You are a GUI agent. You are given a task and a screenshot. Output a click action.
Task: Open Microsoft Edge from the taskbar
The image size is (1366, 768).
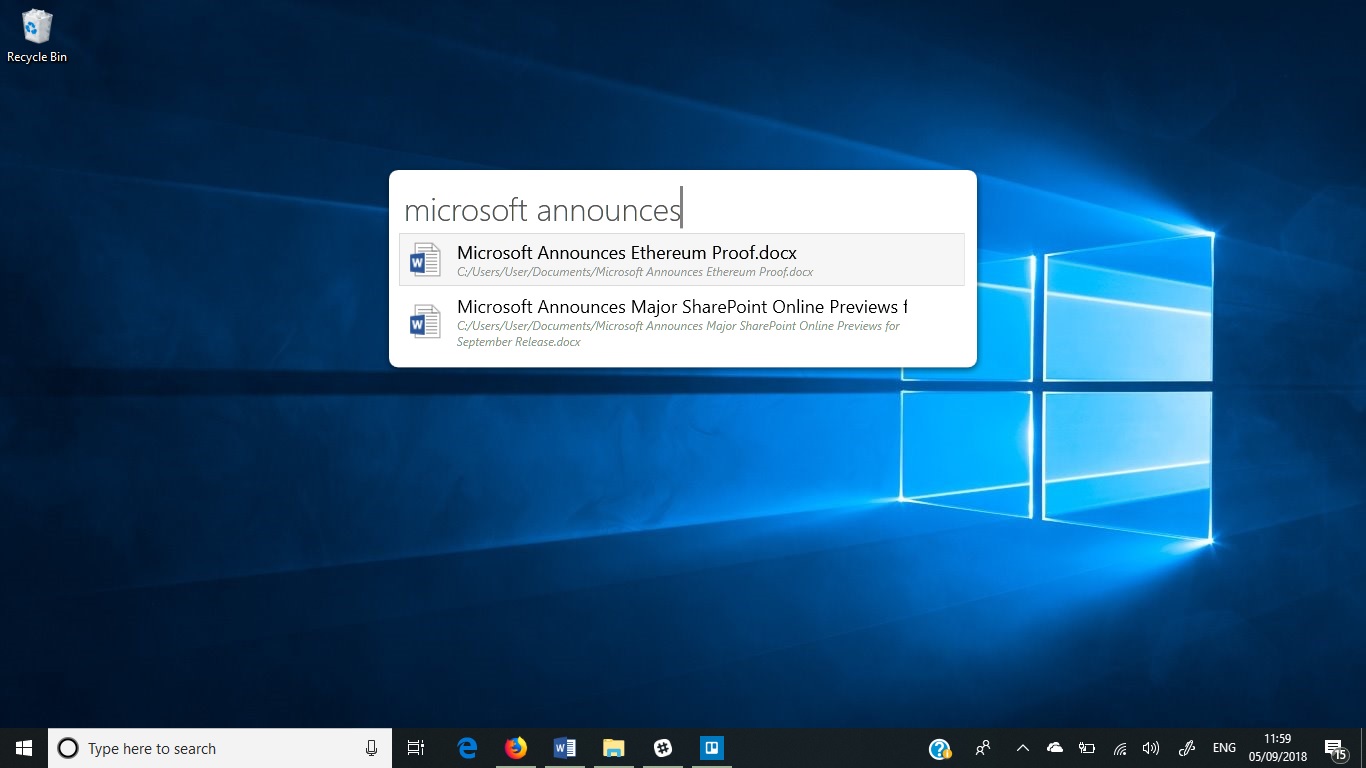[x=467, y=747]
